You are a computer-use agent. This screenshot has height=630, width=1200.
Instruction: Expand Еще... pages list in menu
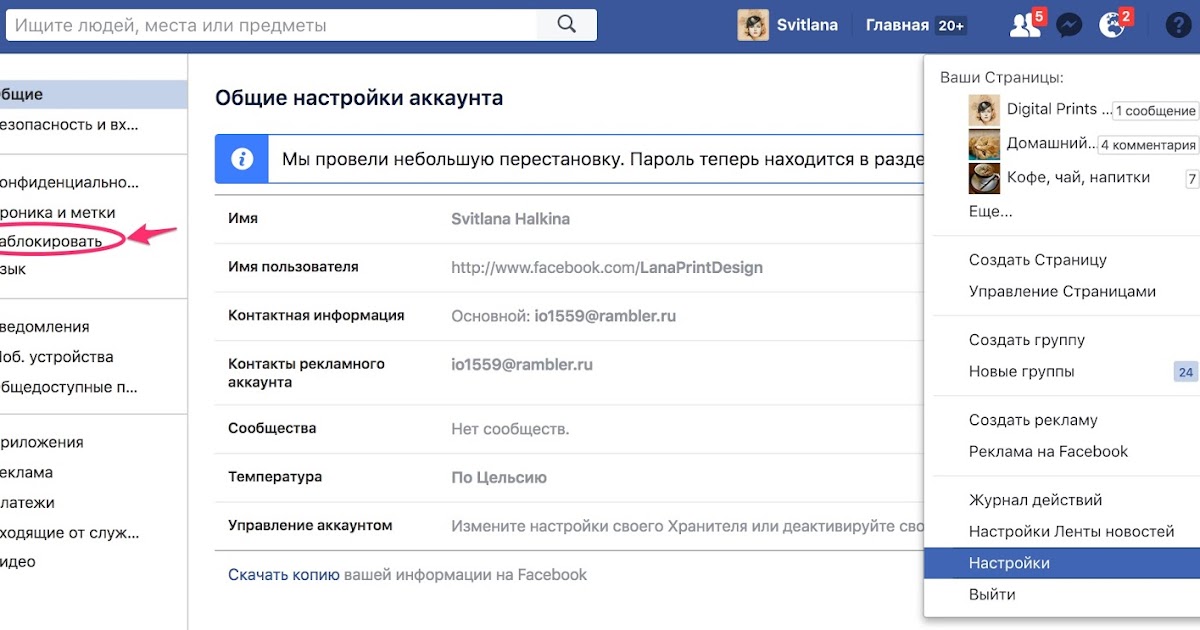pos(991,211)
